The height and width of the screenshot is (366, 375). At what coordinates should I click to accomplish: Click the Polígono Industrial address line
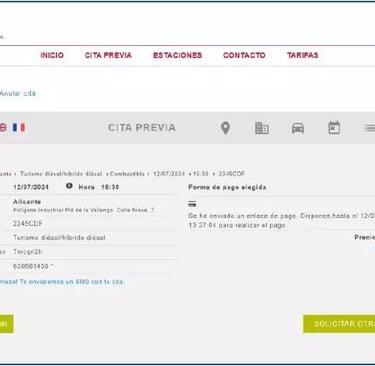[83, 210]
